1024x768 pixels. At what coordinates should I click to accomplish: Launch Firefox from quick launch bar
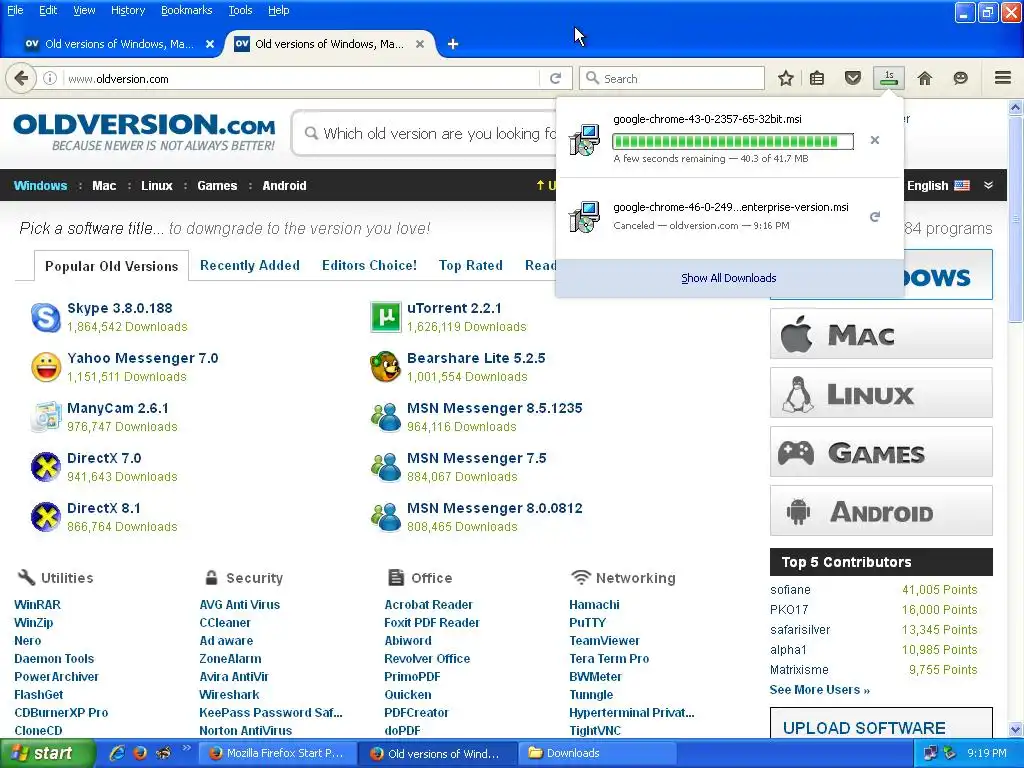pos(140,753)
